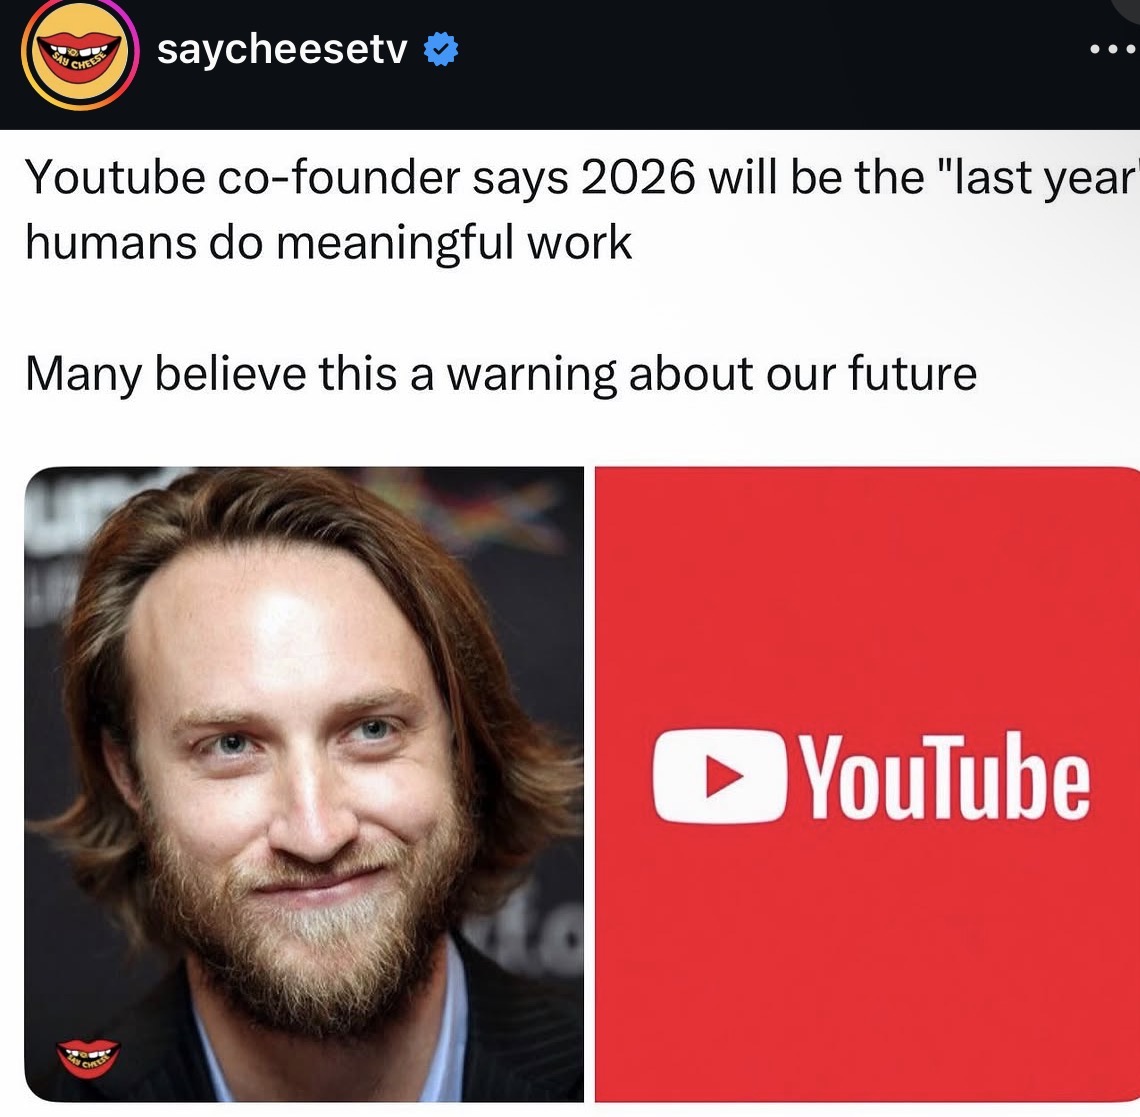The height and width of the screenshot is (1117, 1140).
Task: Click the Say Cheese lips watermark on photo
Action: tap(88, 1058)
